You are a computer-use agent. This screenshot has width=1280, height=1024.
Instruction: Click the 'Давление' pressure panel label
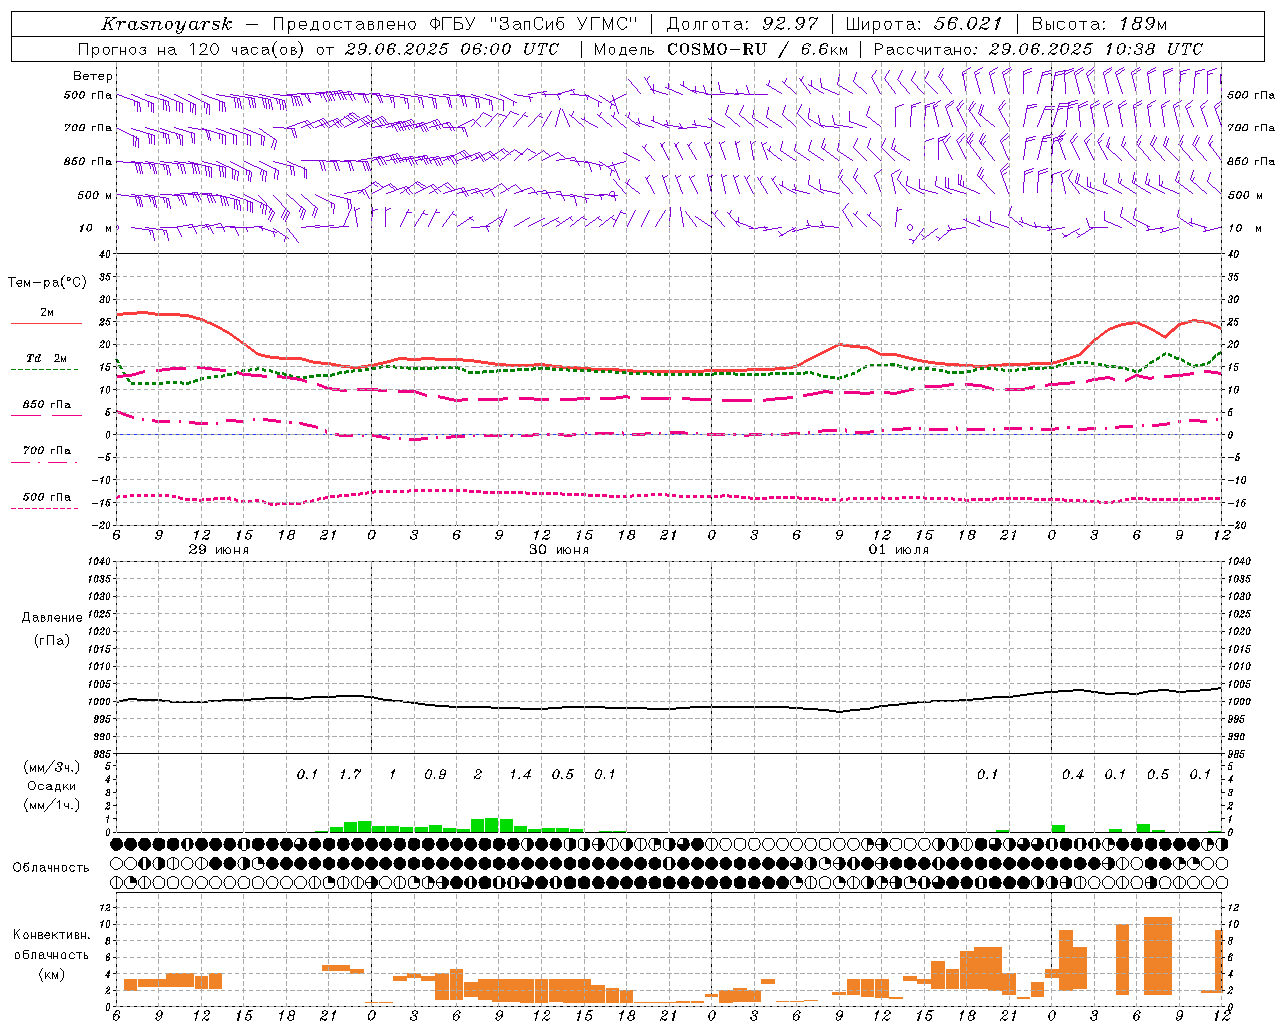pyautogui.click(x=52, y=618)
